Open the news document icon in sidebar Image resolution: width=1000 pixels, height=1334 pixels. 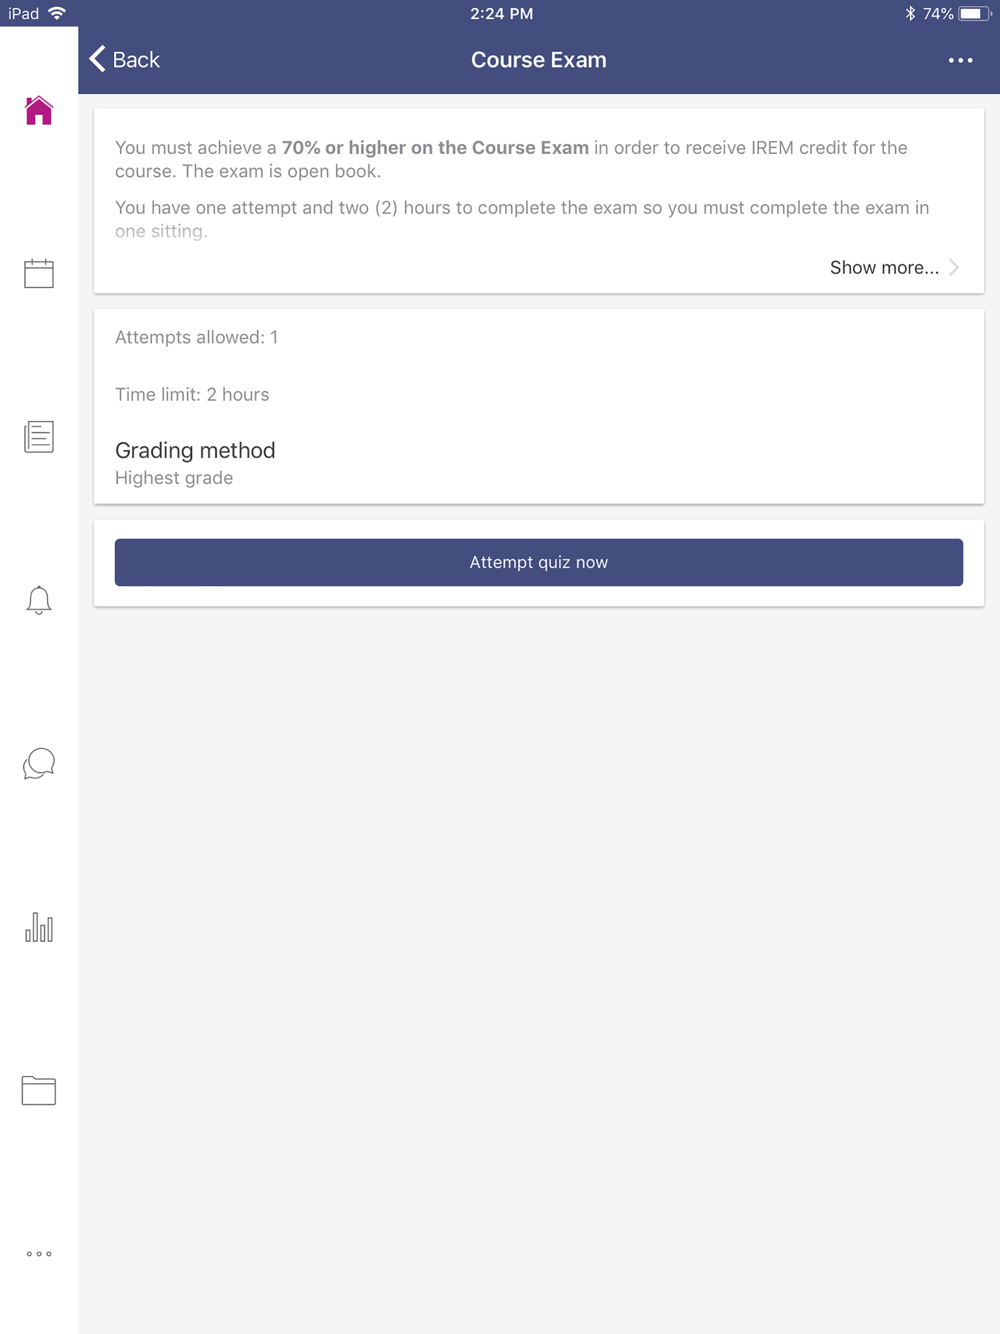[39, 437]
